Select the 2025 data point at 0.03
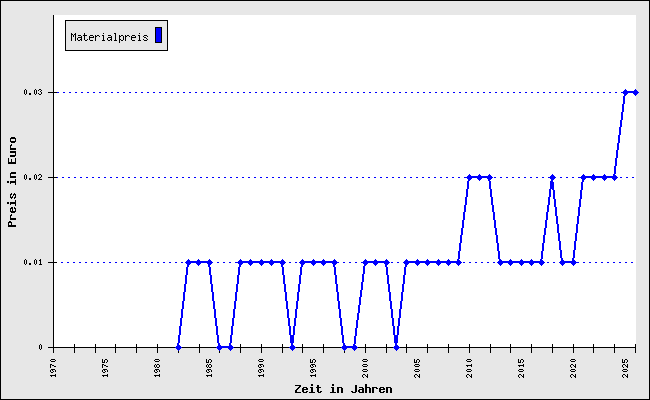The width and height of the screenshot is (650, 400). [x=625, y=92]
